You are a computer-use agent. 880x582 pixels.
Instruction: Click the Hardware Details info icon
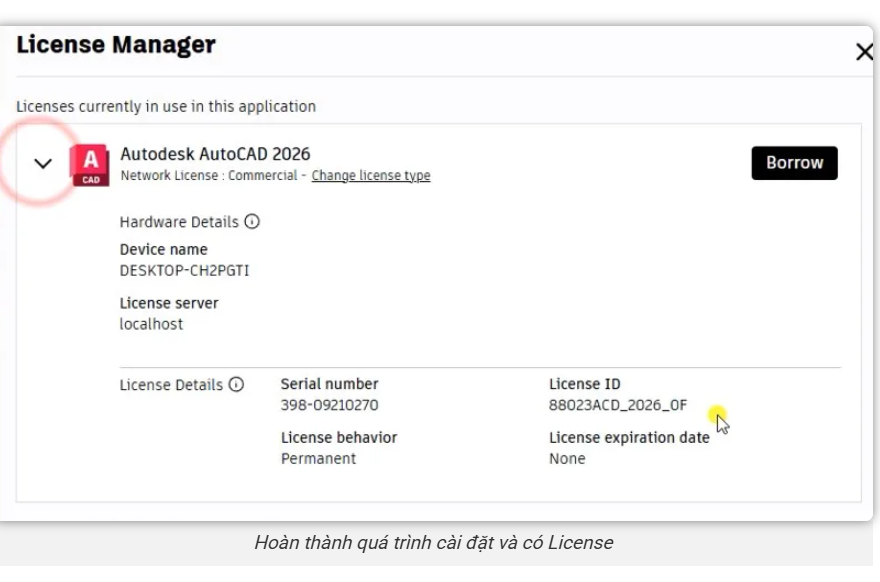252,222
